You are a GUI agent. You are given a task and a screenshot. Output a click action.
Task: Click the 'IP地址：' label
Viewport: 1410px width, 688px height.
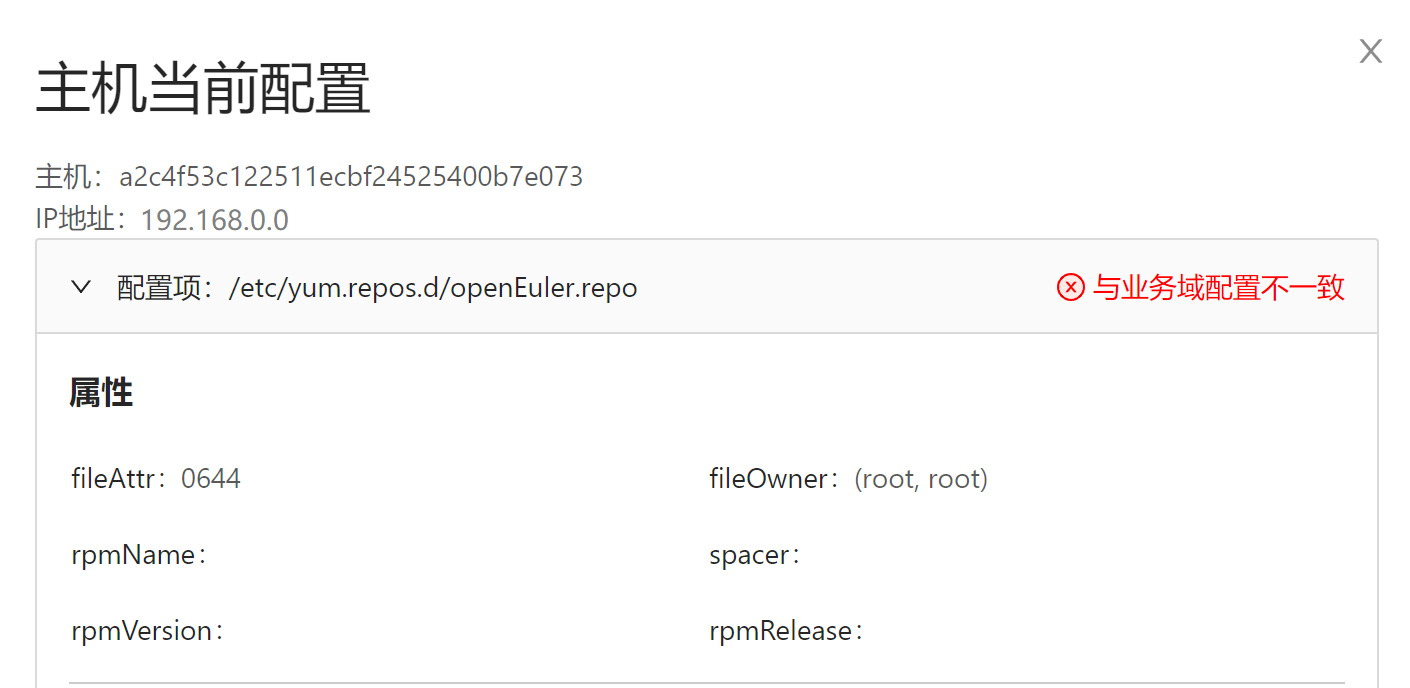[81, 220]
